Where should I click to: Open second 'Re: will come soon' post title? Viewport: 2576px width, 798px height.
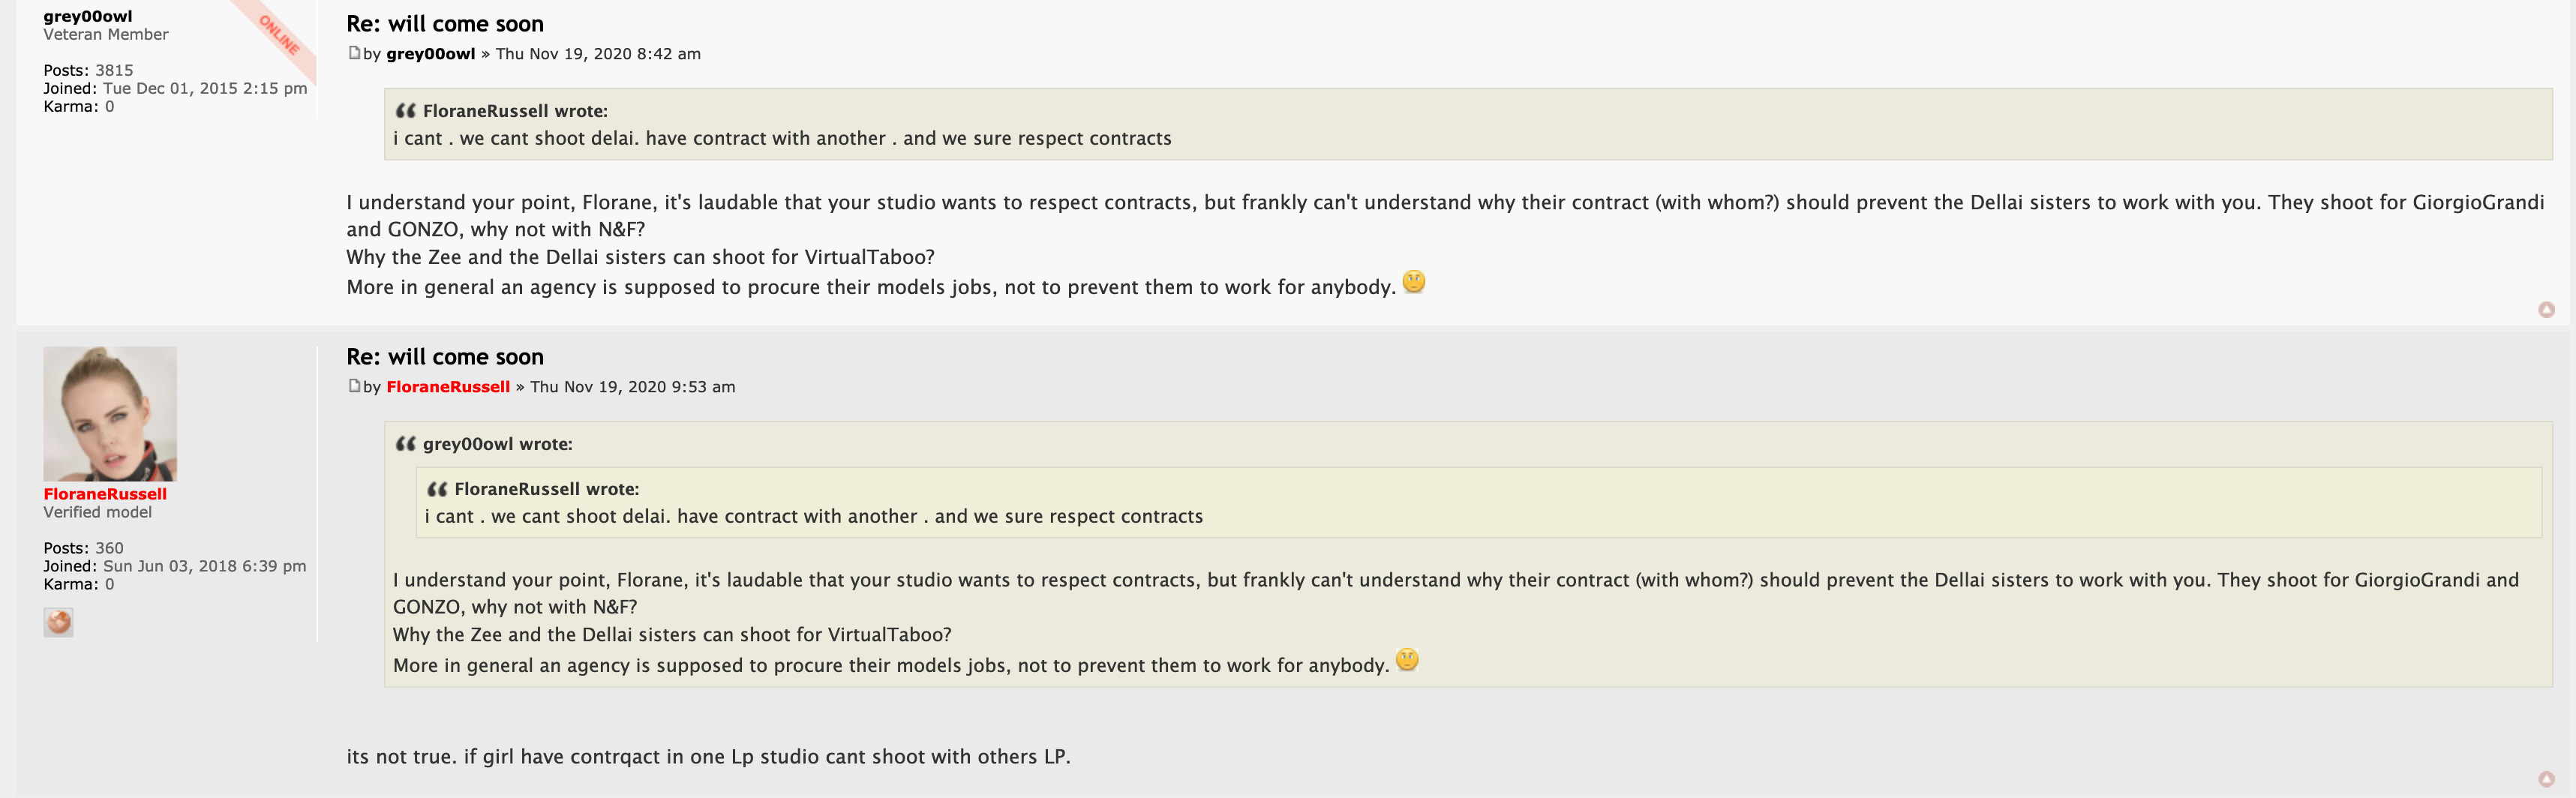tap(445, 357)
